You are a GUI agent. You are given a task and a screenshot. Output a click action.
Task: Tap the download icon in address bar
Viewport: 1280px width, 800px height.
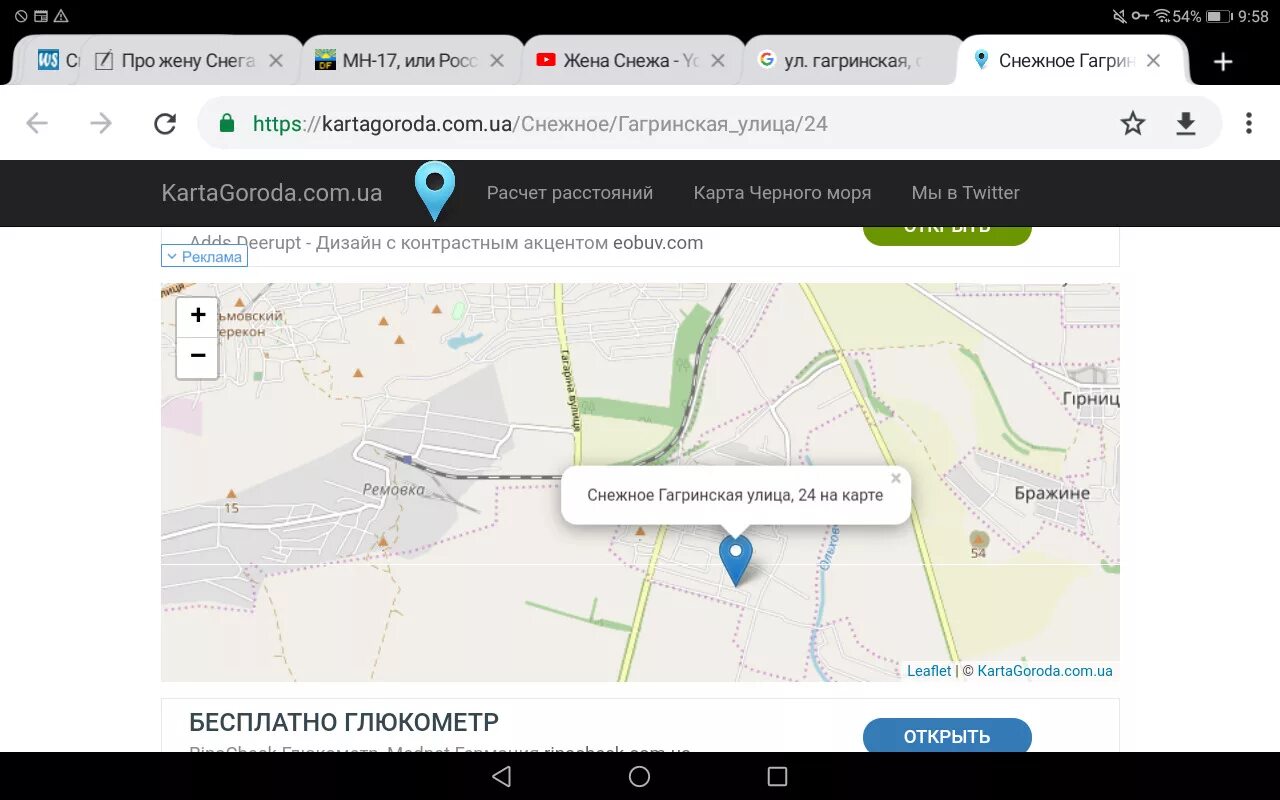click(1186, 123)
